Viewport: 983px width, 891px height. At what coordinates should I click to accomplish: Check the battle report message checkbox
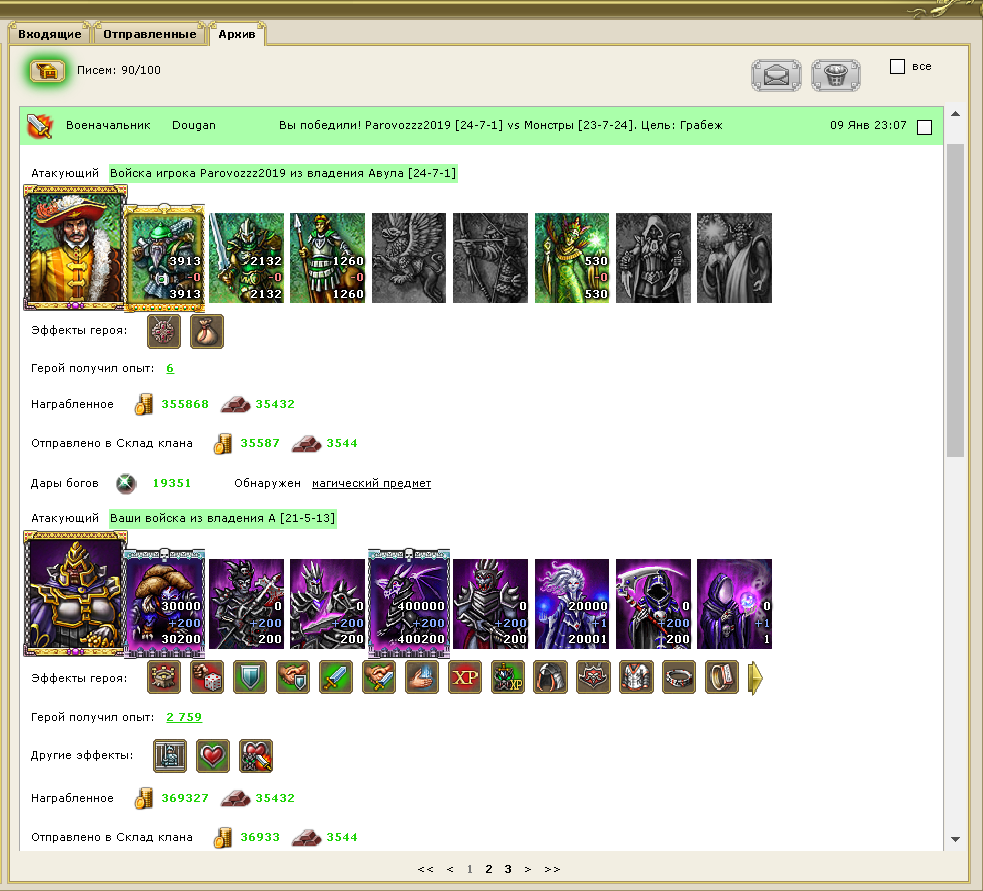pyautogui.click(x=924, y=127)
